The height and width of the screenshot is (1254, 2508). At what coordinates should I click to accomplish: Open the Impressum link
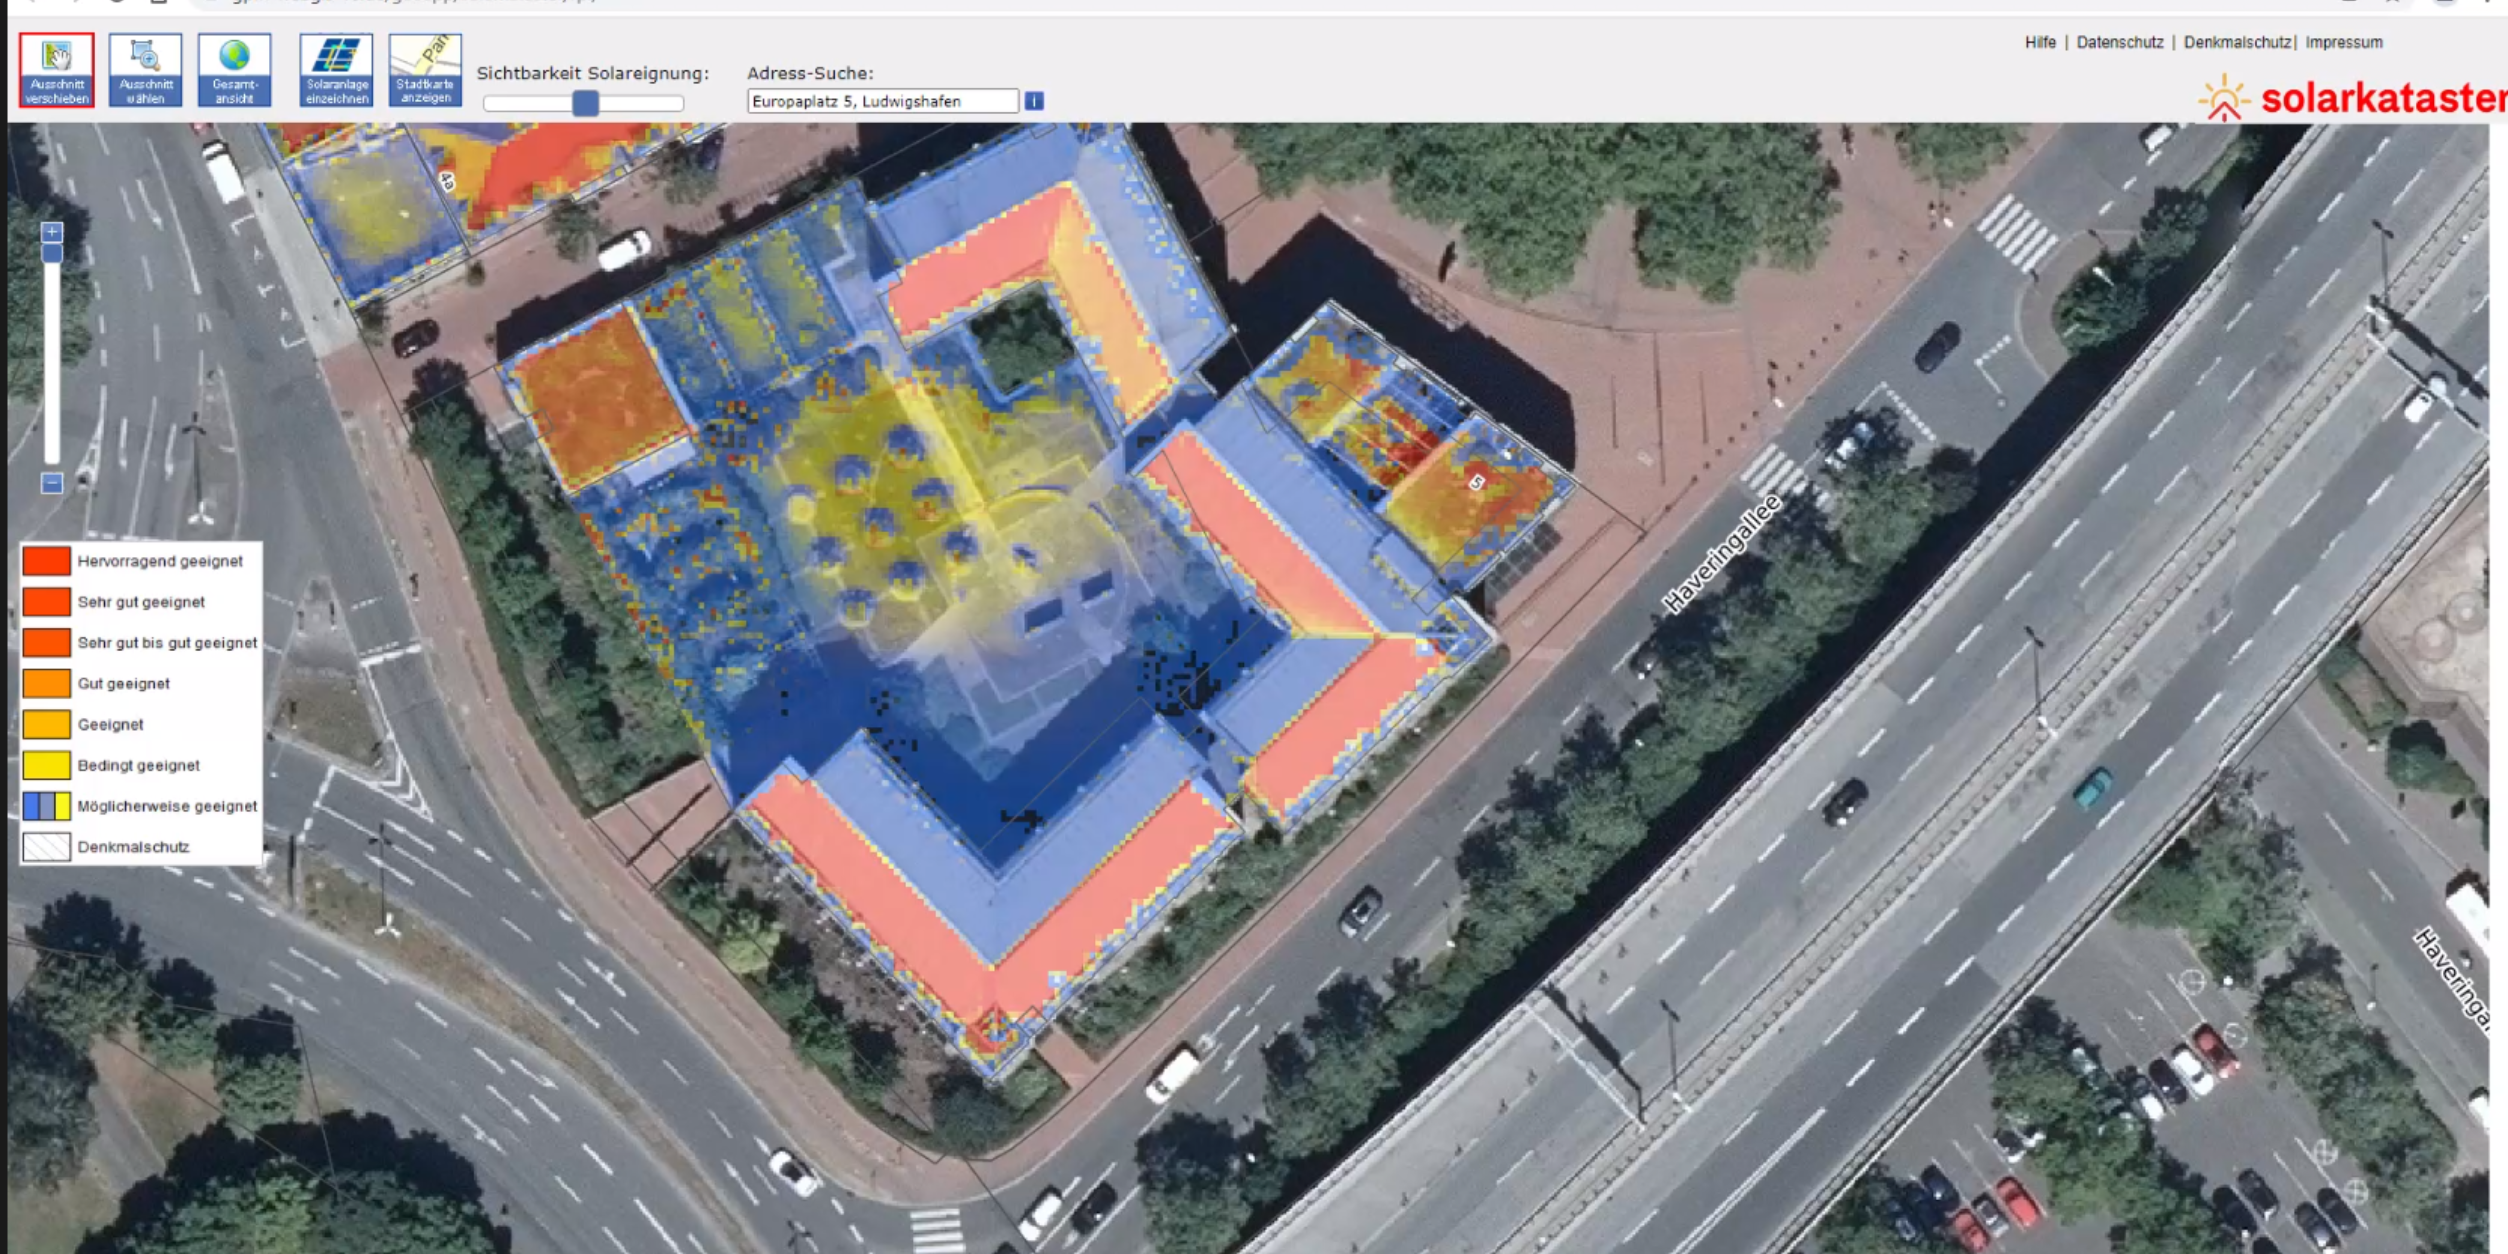2343,42
